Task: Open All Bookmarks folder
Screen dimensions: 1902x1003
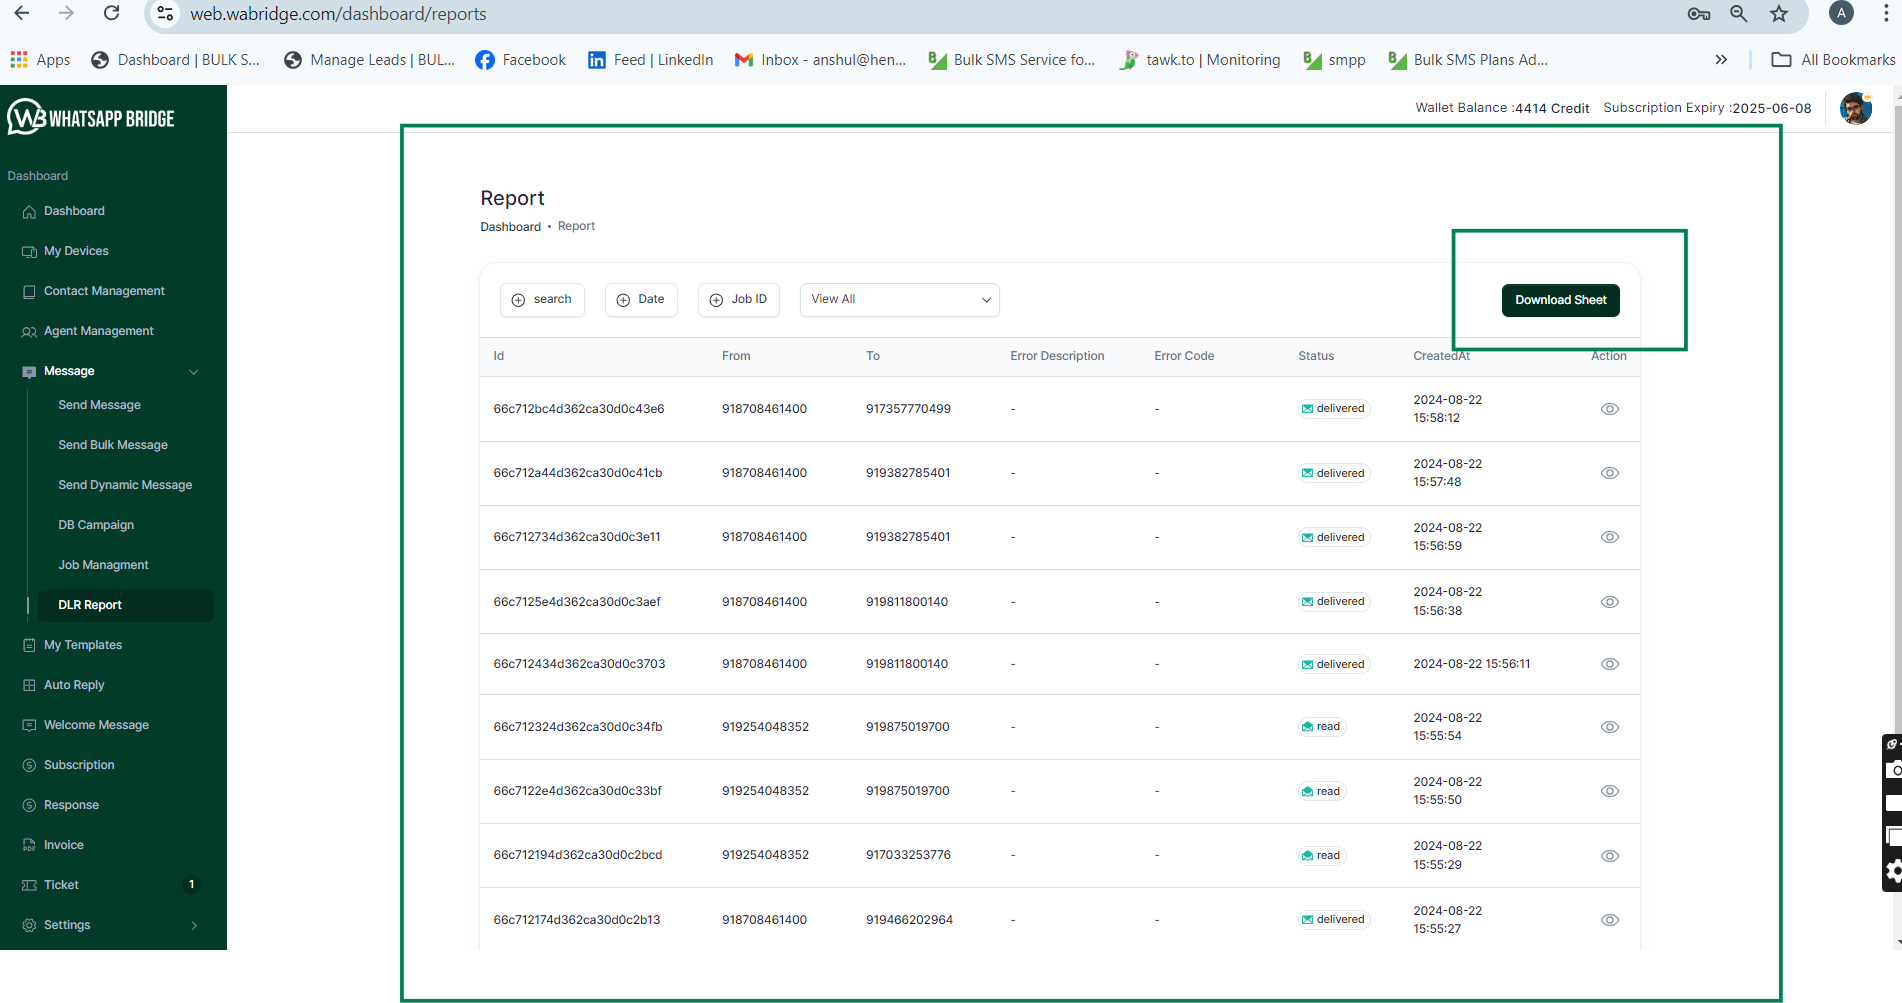Action: 1833,60
